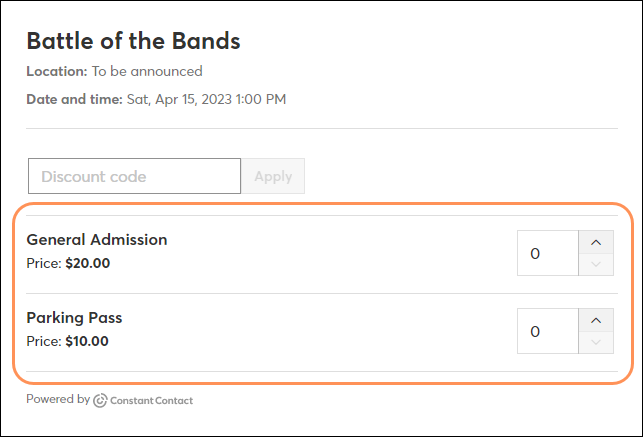
Task: Increase General Admission ticket quantity
Action: point(596,242)
